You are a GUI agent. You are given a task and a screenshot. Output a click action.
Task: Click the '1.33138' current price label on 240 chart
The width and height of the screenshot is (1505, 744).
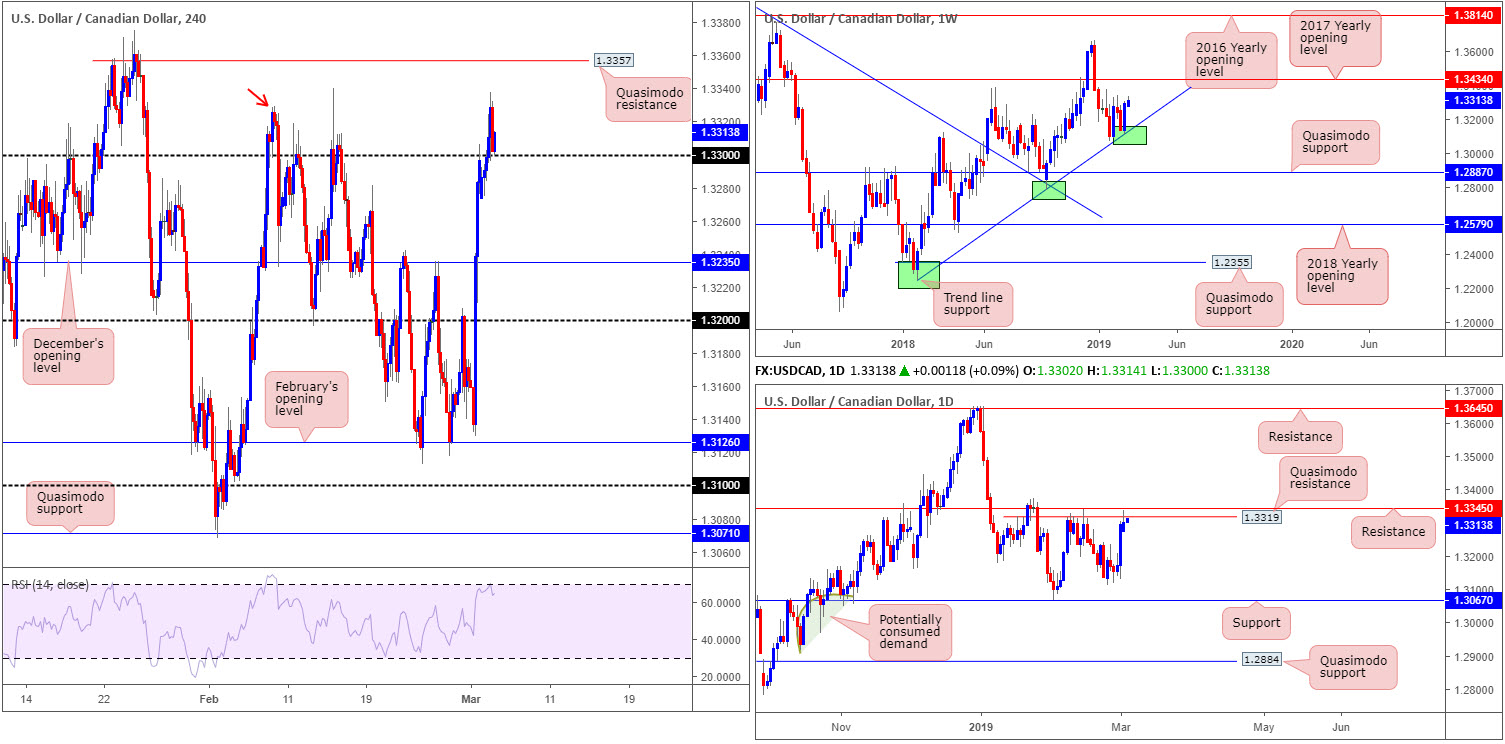click(720, 131)
